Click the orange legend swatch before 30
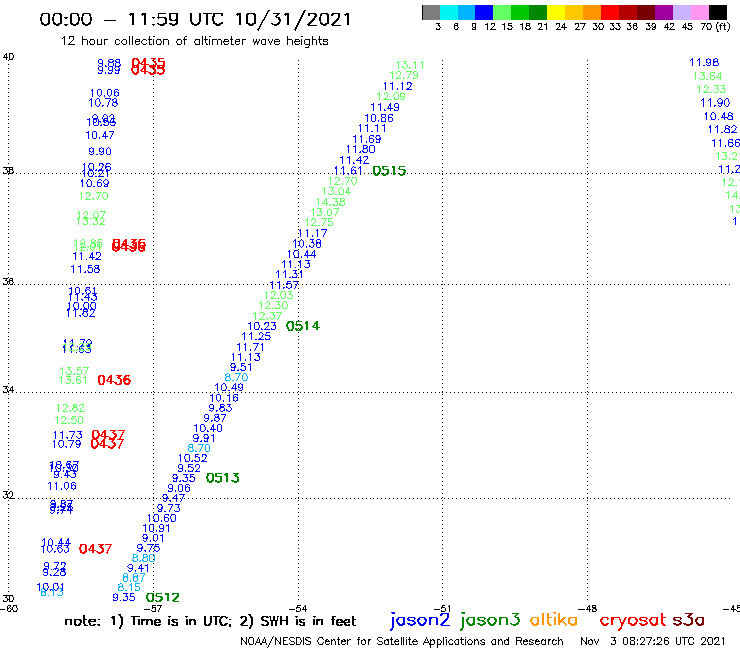This screenshot has height=650, width=740. point(592,12)
